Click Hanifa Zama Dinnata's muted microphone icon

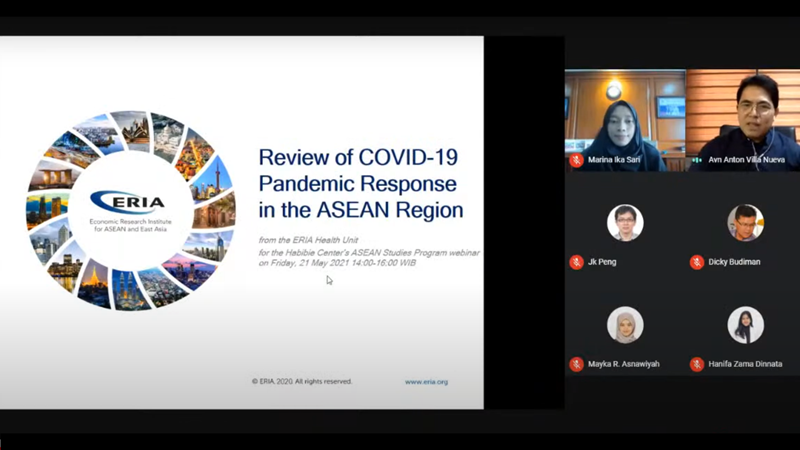(x=697, y=364)
